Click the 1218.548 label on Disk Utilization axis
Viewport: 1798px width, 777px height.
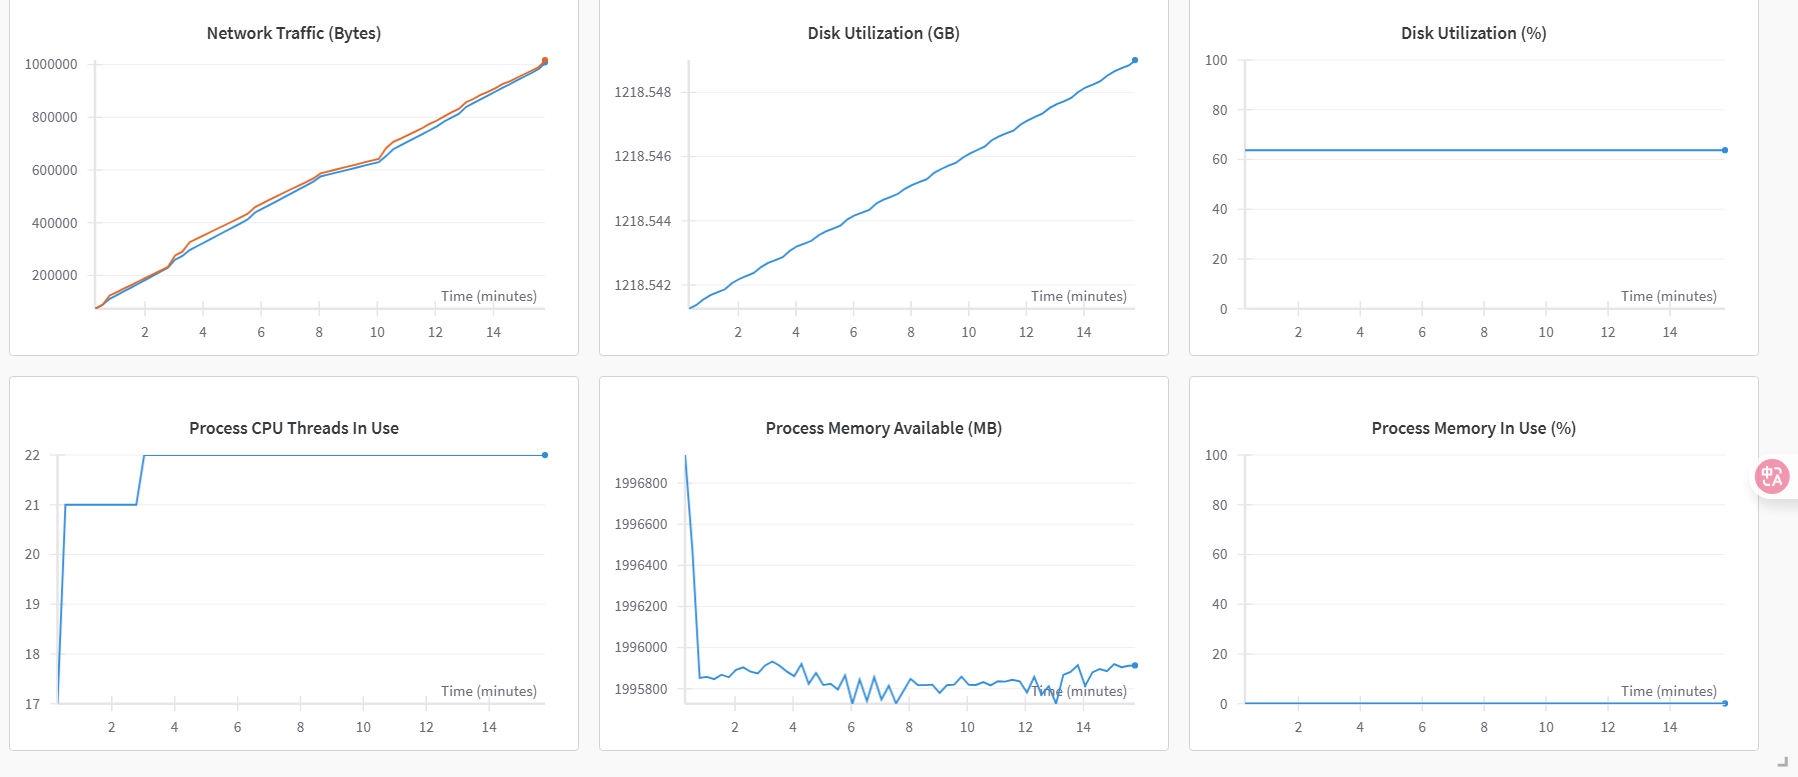(642, 92)
